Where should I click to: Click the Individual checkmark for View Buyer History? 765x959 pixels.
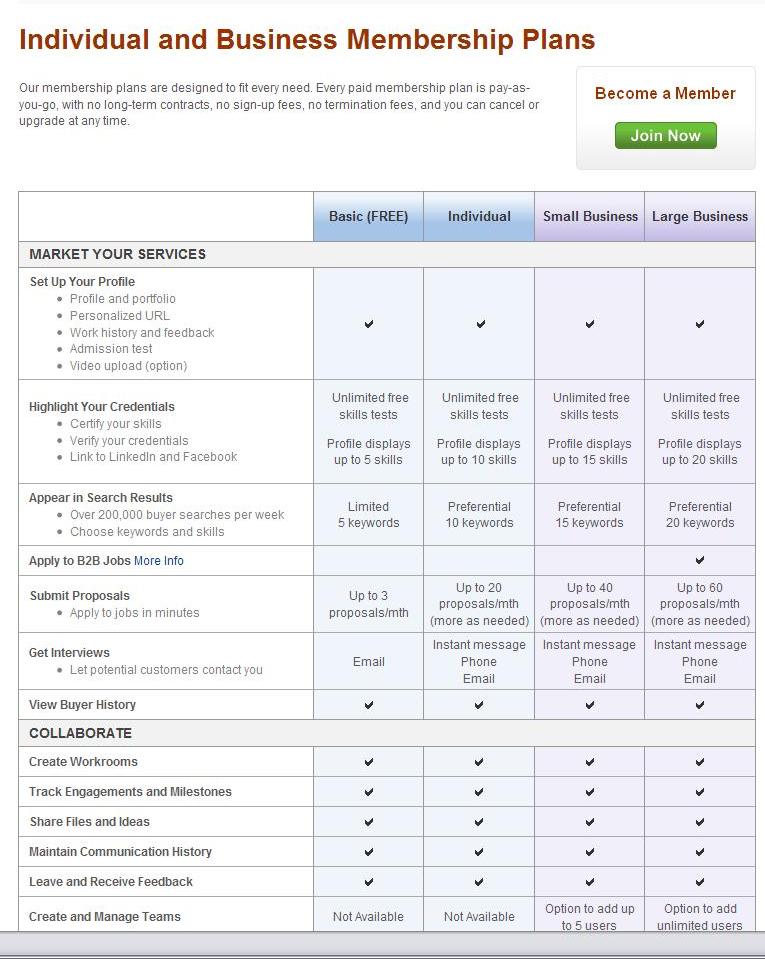tap(479, 705)
